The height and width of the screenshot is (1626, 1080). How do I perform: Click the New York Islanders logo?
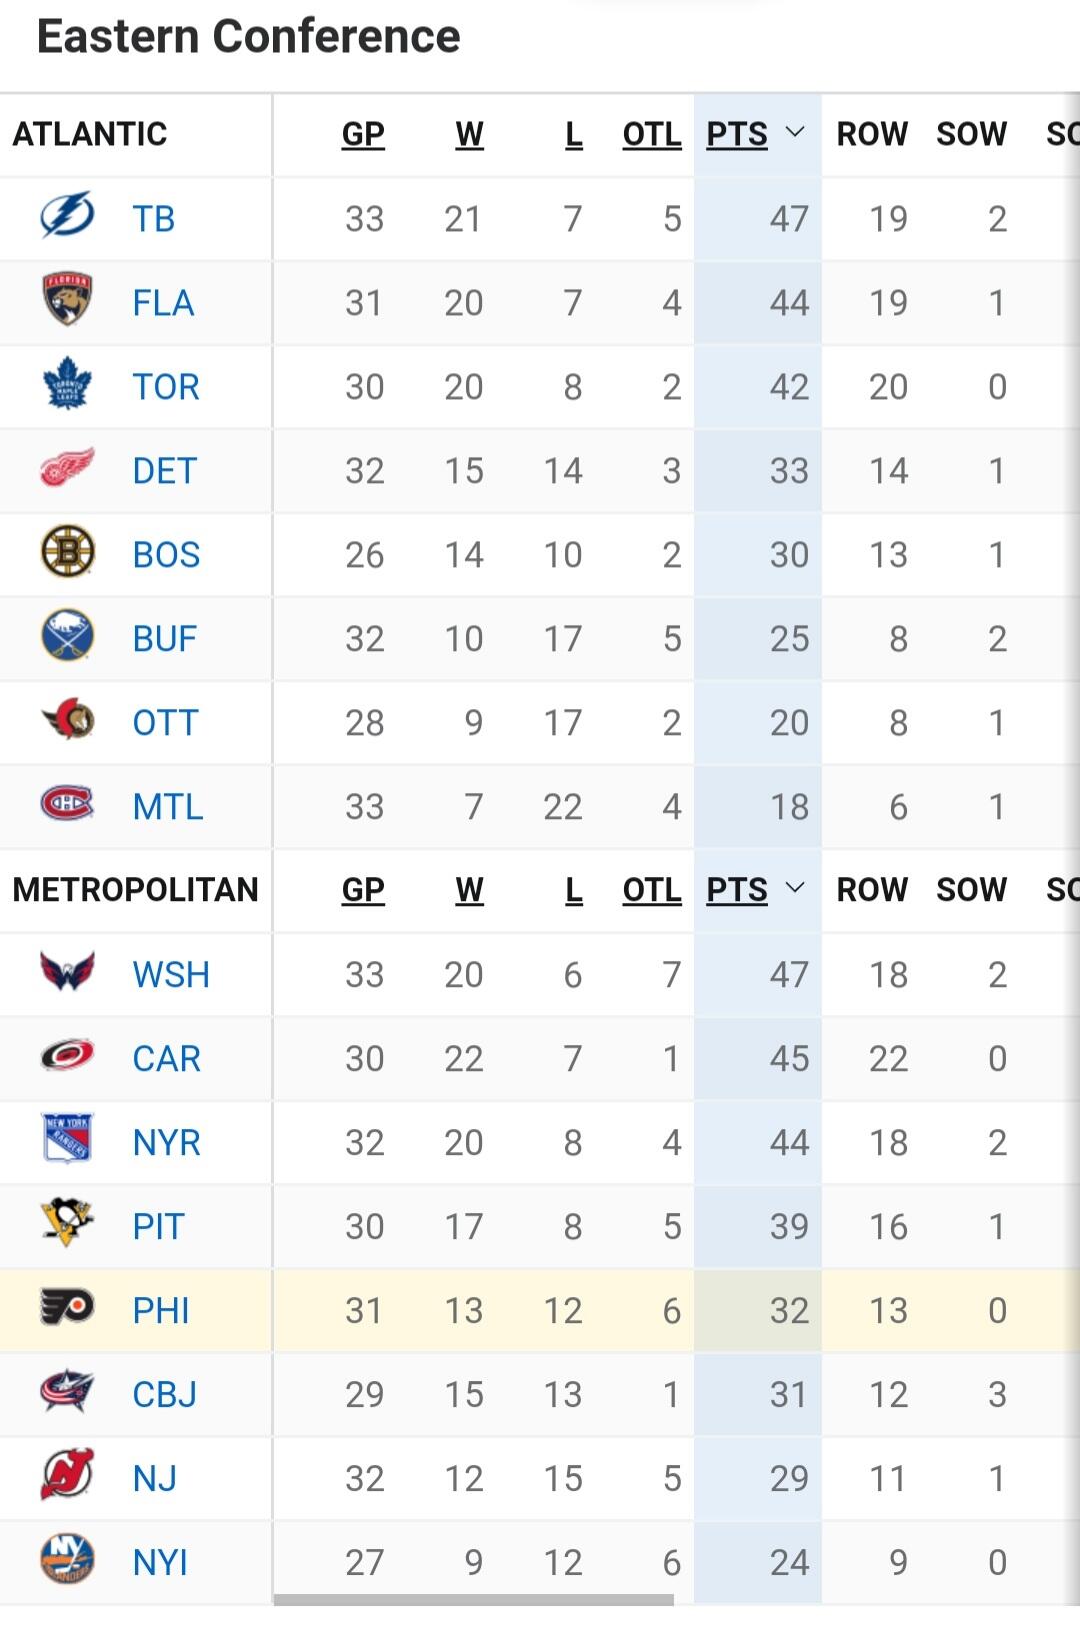point(67,1560)
